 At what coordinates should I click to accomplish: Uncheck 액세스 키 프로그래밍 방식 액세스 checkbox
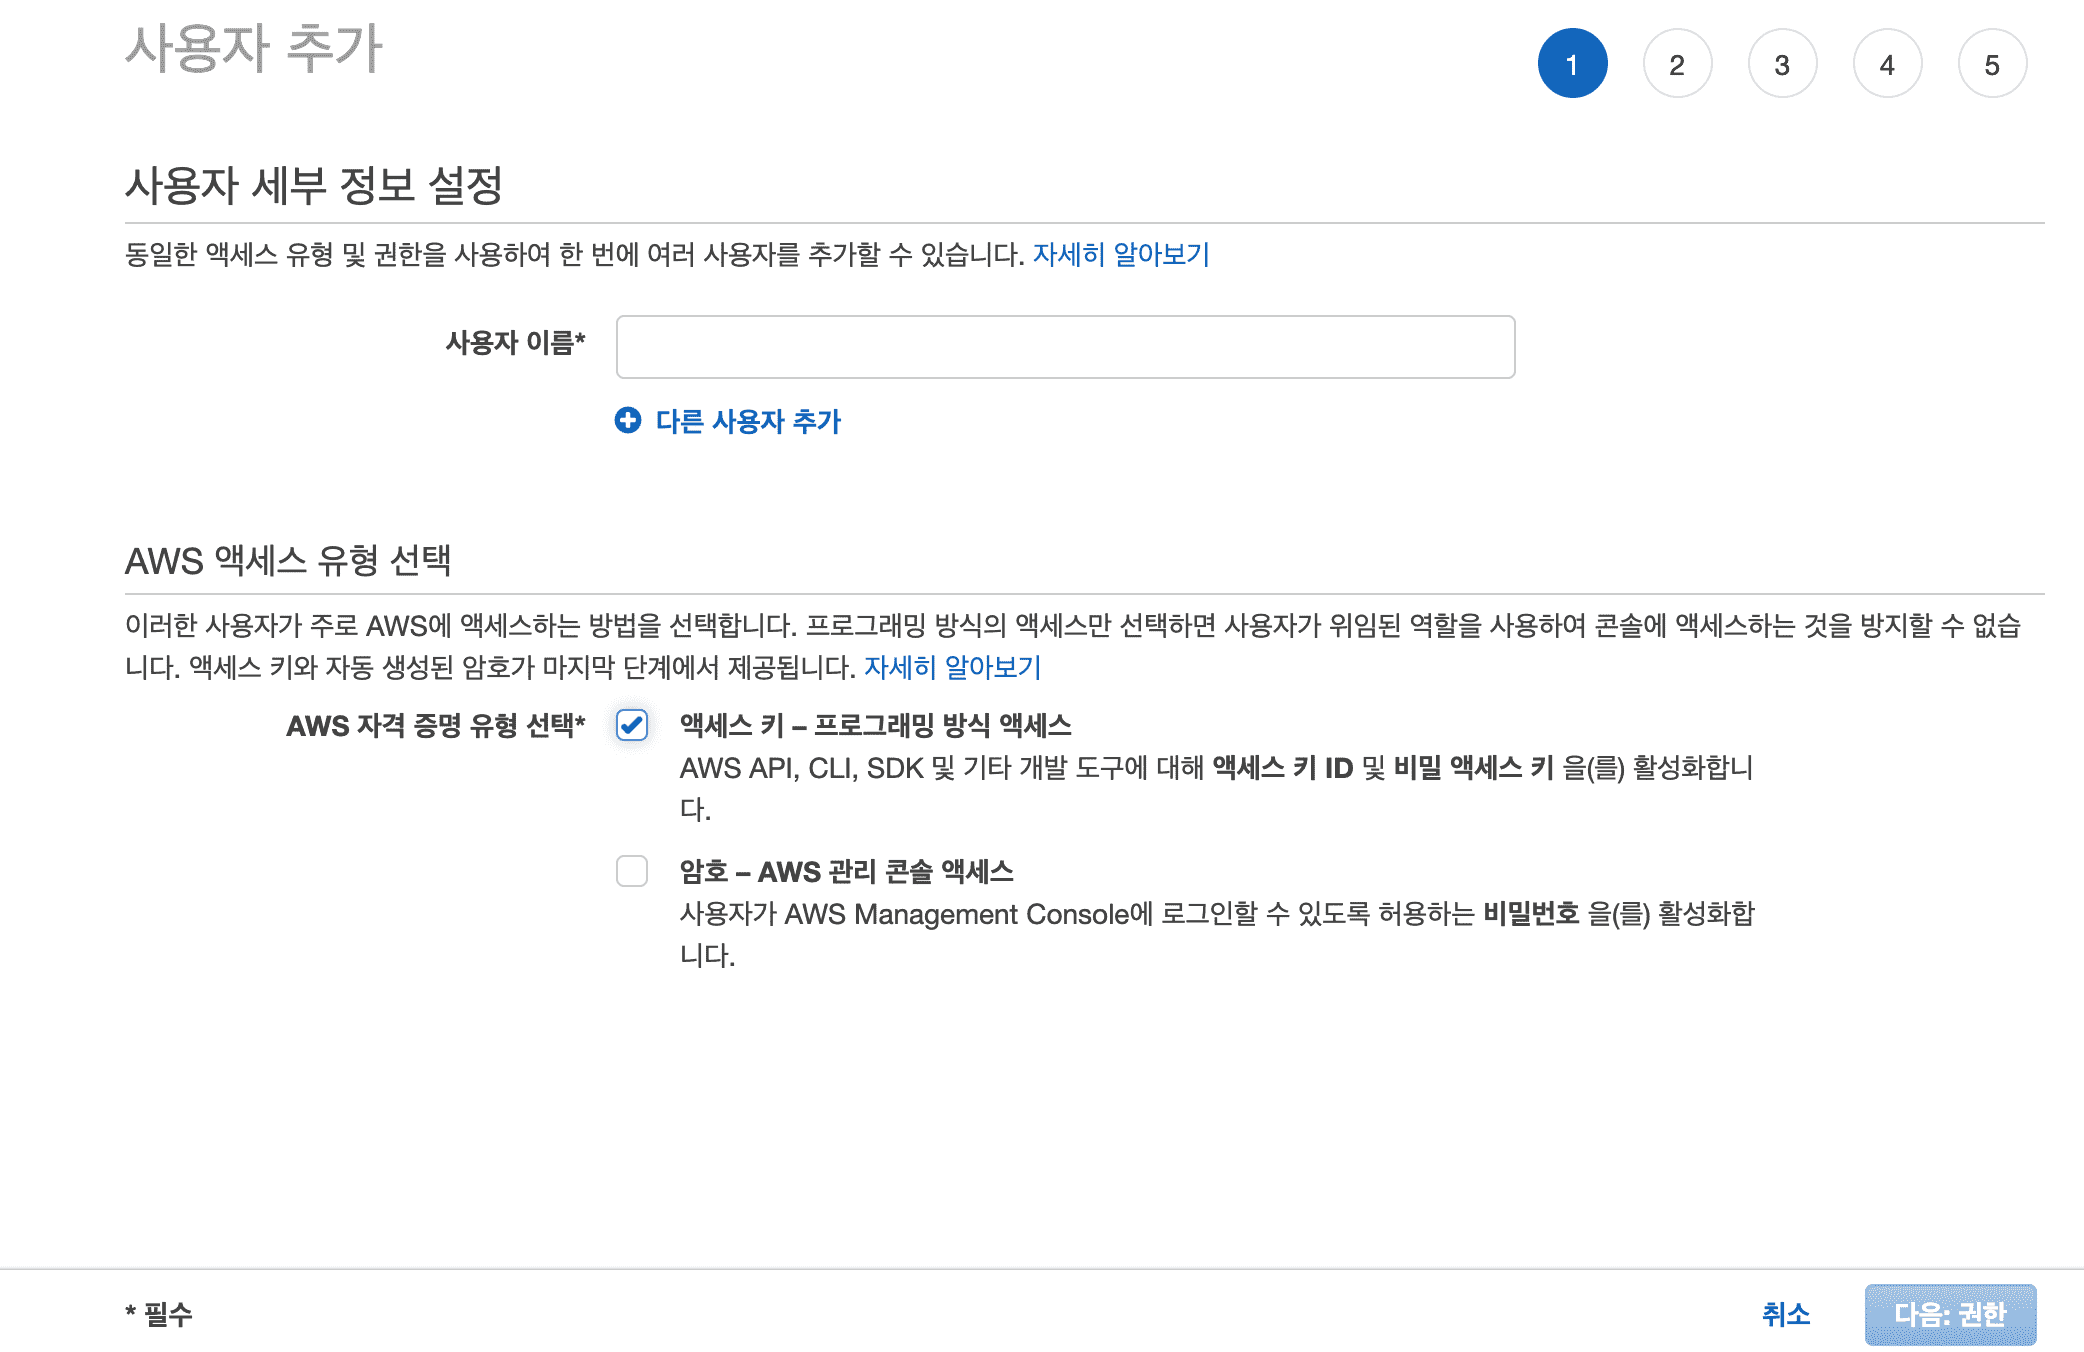(x=632, y=725)
